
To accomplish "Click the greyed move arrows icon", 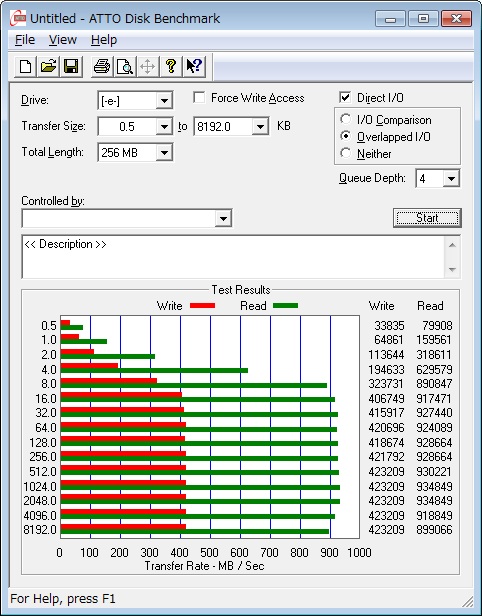I will [x=147, y=66].
